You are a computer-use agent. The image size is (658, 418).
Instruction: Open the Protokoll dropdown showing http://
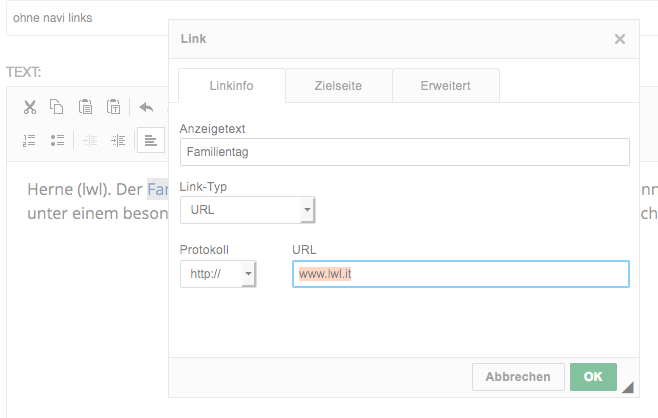click(x=218, y=274)
